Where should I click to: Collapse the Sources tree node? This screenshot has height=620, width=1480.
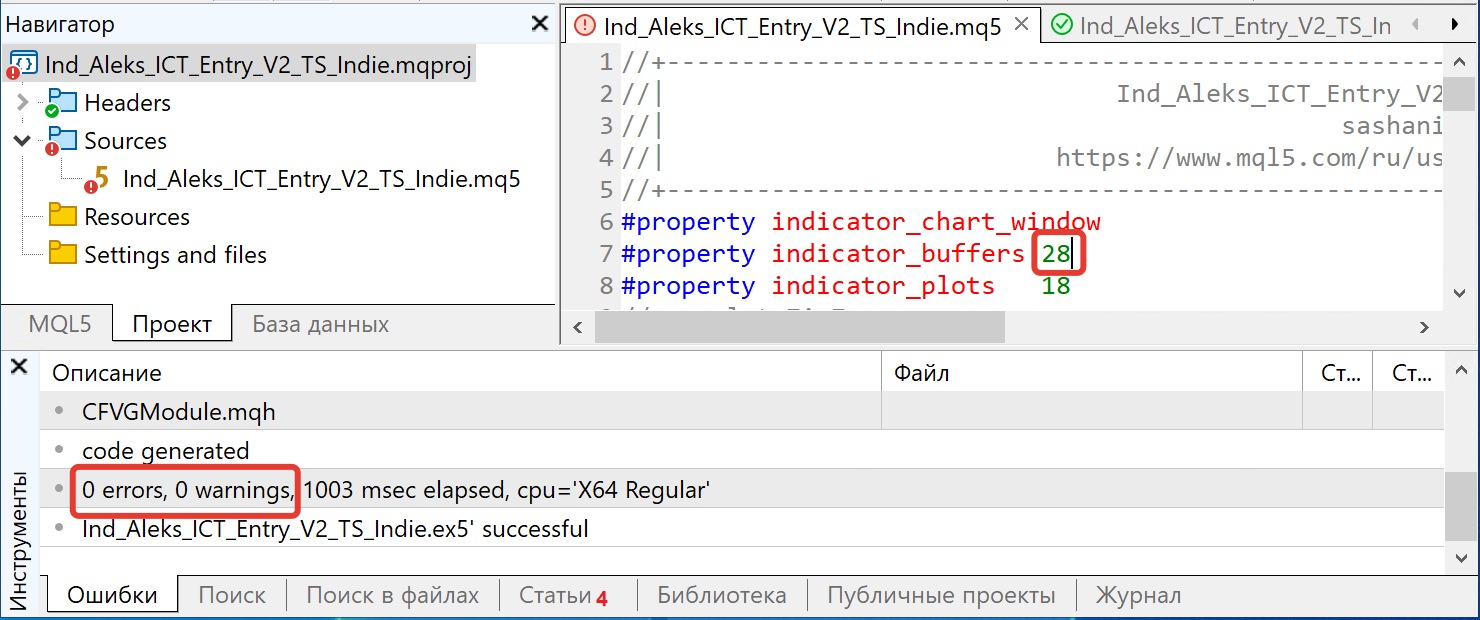23,140
